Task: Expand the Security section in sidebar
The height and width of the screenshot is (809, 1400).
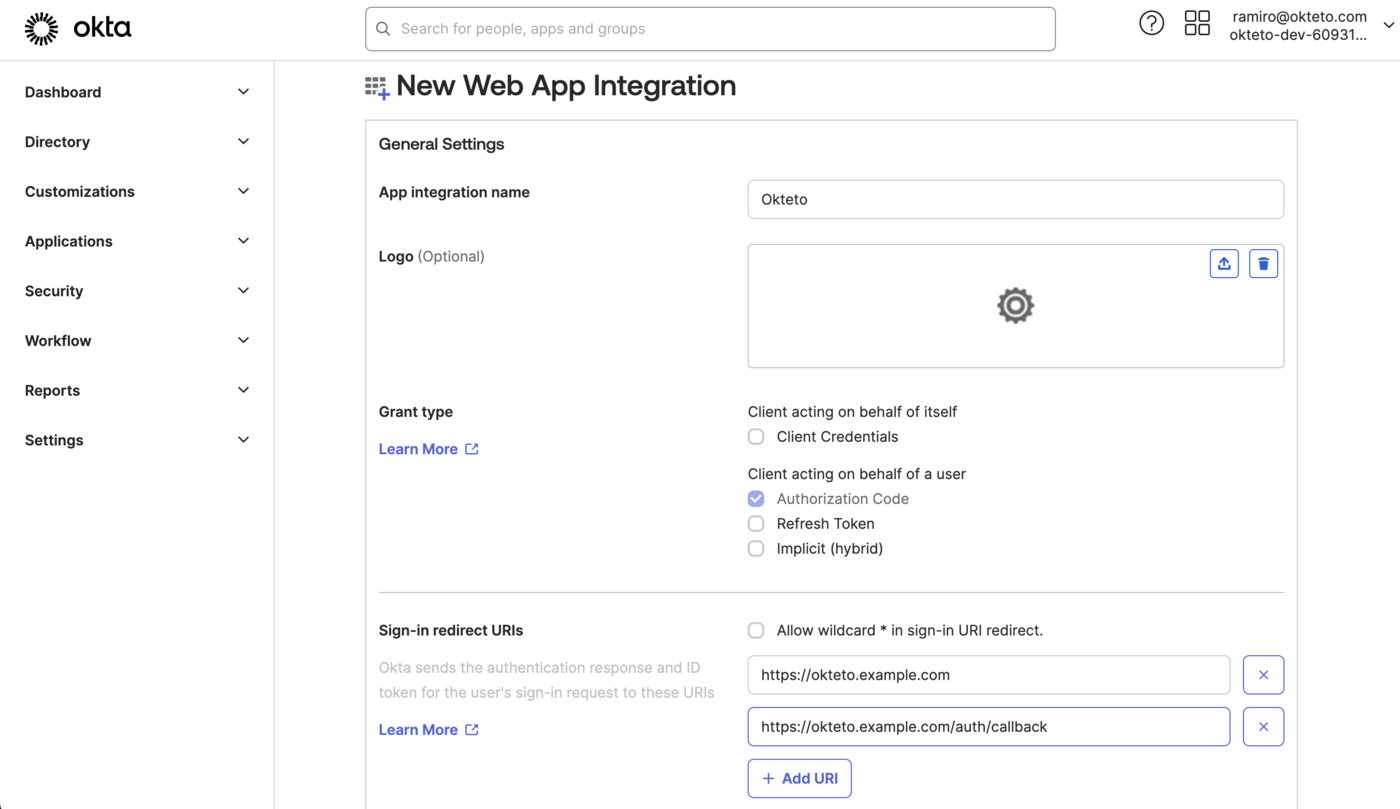Action: [x=53, y=291]
